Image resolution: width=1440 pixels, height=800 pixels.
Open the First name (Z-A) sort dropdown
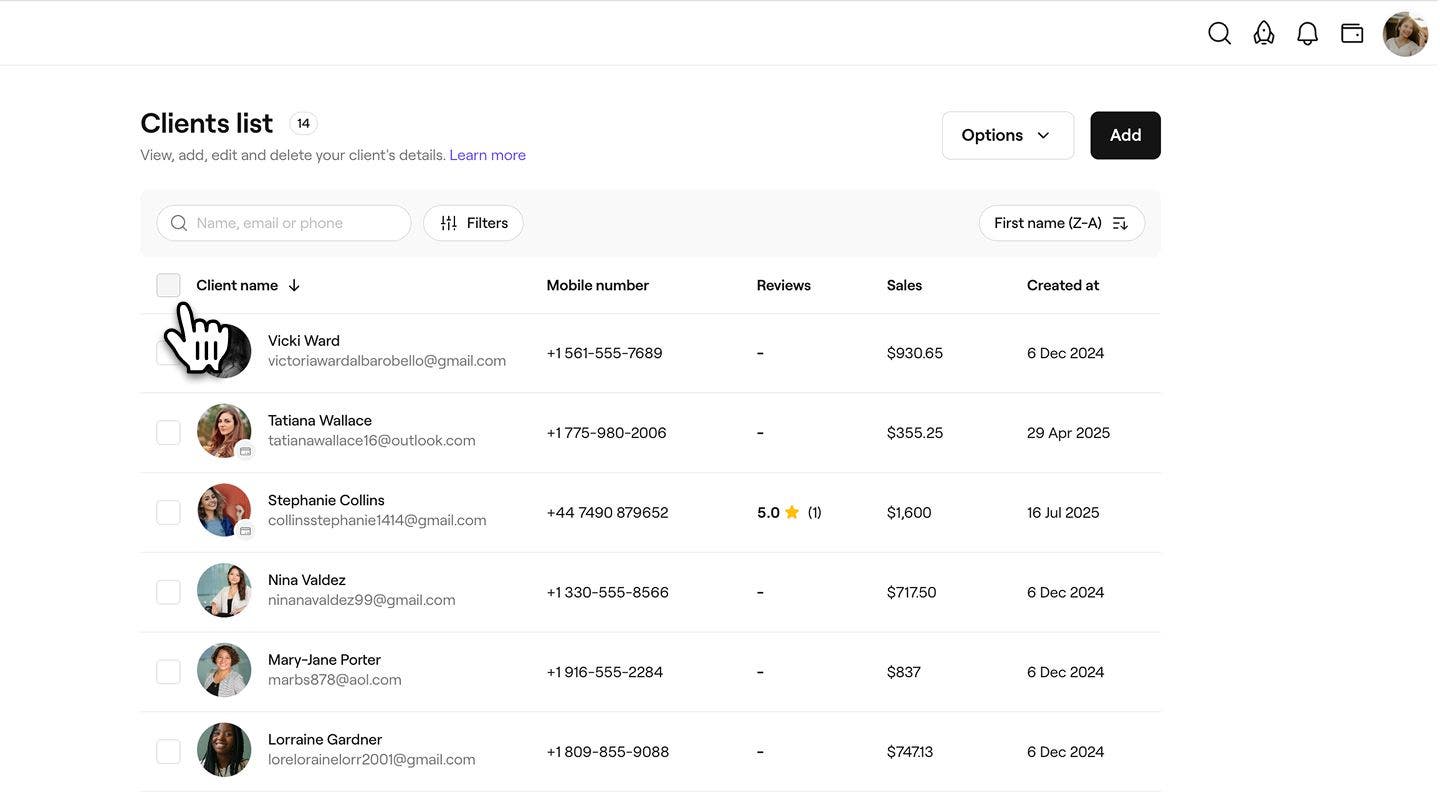[1062, 223]
